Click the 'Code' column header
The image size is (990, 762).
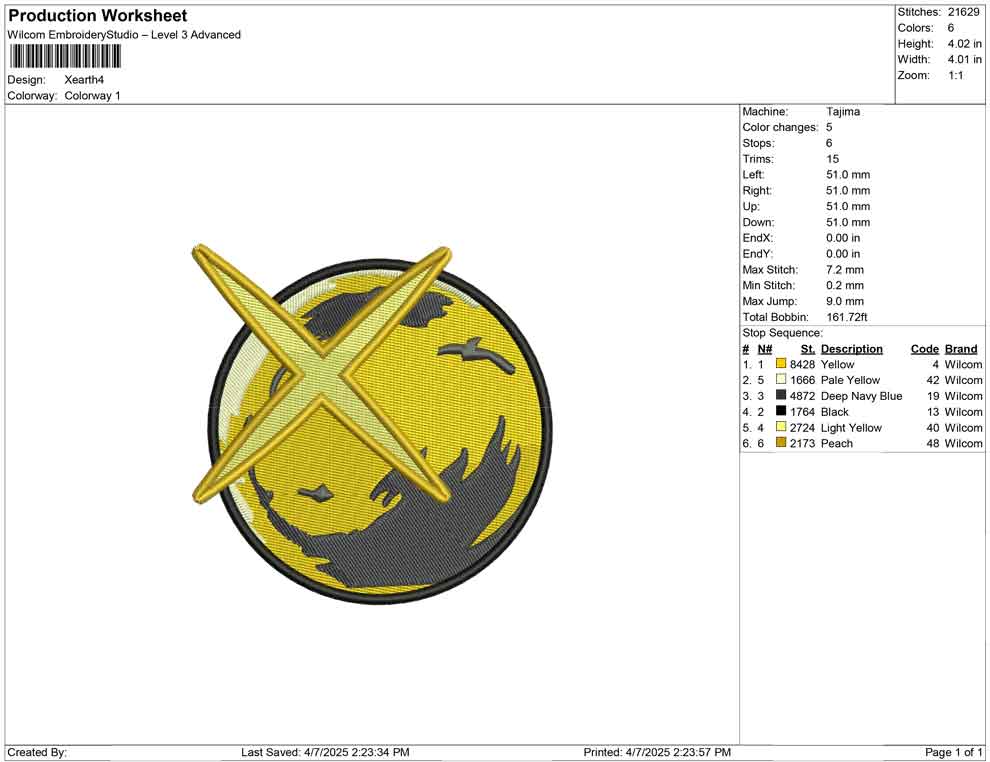[925, 348]
